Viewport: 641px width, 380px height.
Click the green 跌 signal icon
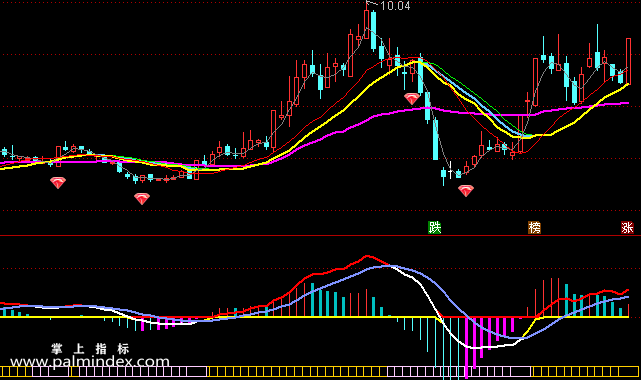click(x=435, y=228)
